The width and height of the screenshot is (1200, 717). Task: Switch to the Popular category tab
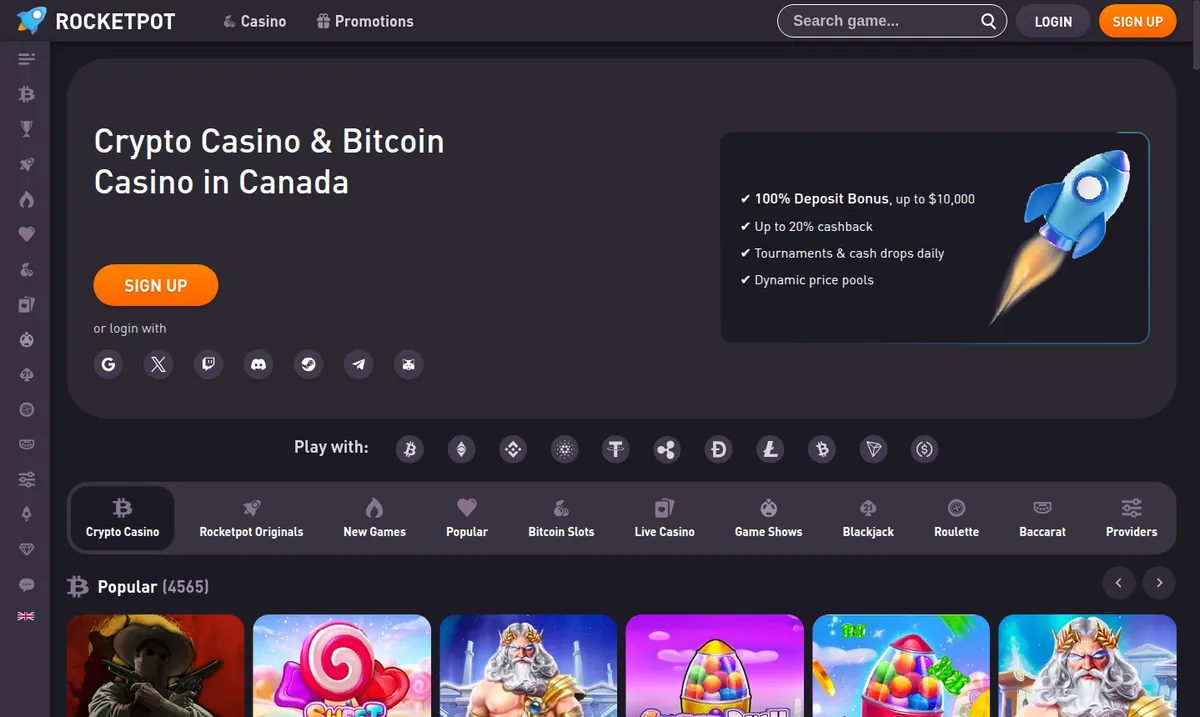tap(467, 518)
